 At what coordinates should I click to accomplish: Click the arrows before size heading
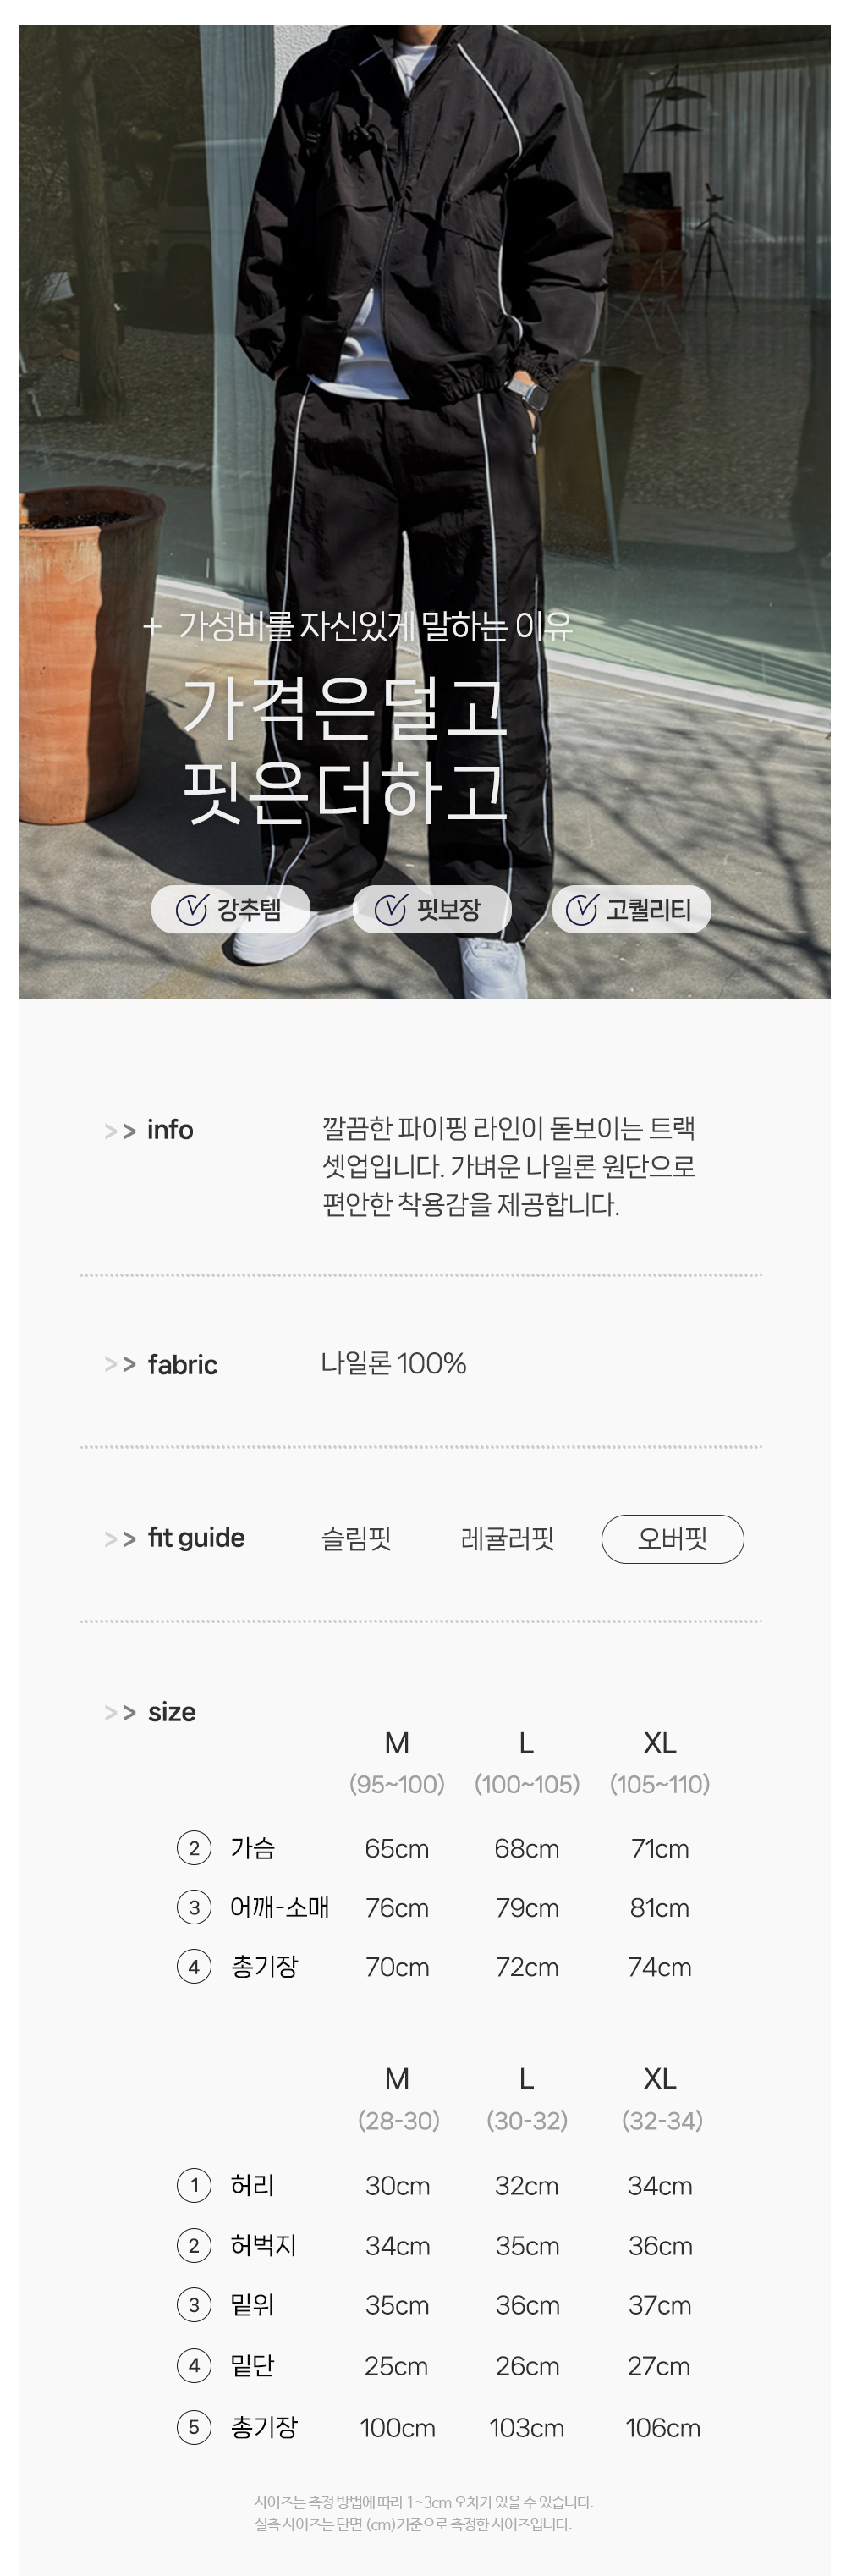[x=120, y=1713]
